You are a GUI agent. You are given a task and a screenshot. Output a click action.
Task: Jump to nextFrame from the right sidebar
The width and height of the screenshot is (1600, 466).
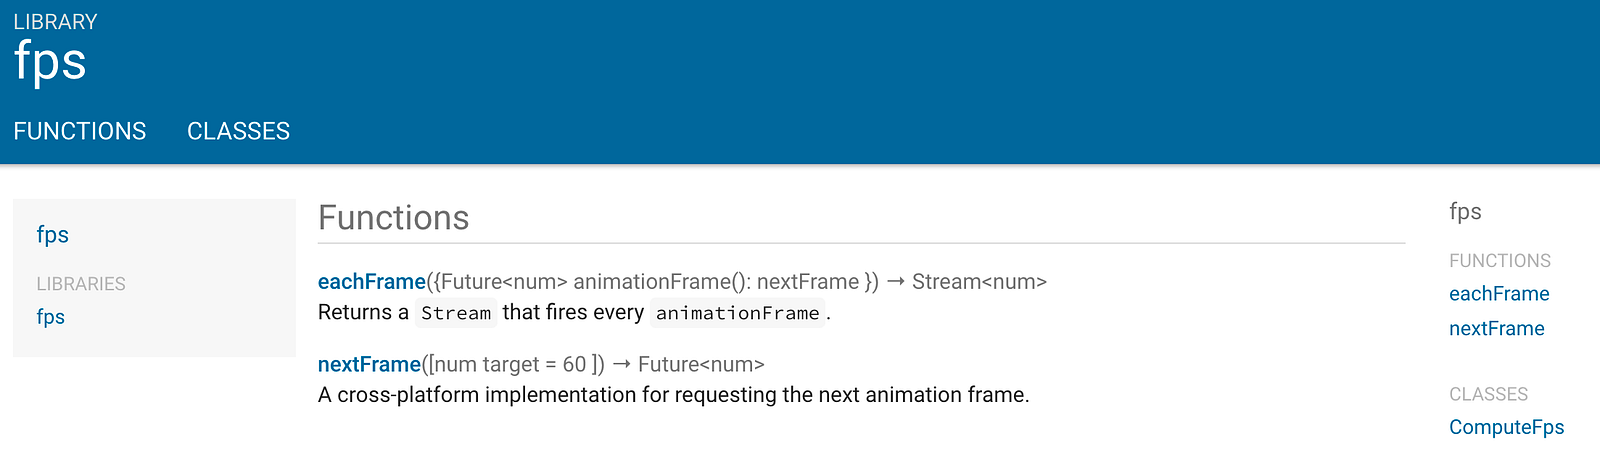(x=1496, y=329)
